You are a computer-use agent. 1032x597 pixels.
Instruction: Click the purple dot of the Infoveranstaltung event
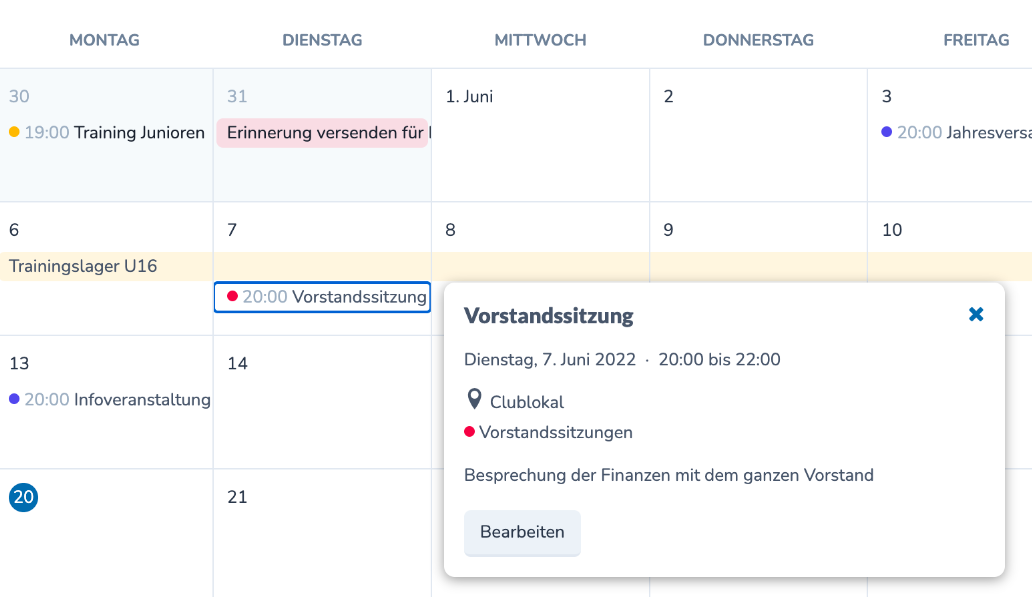(14, 399)
